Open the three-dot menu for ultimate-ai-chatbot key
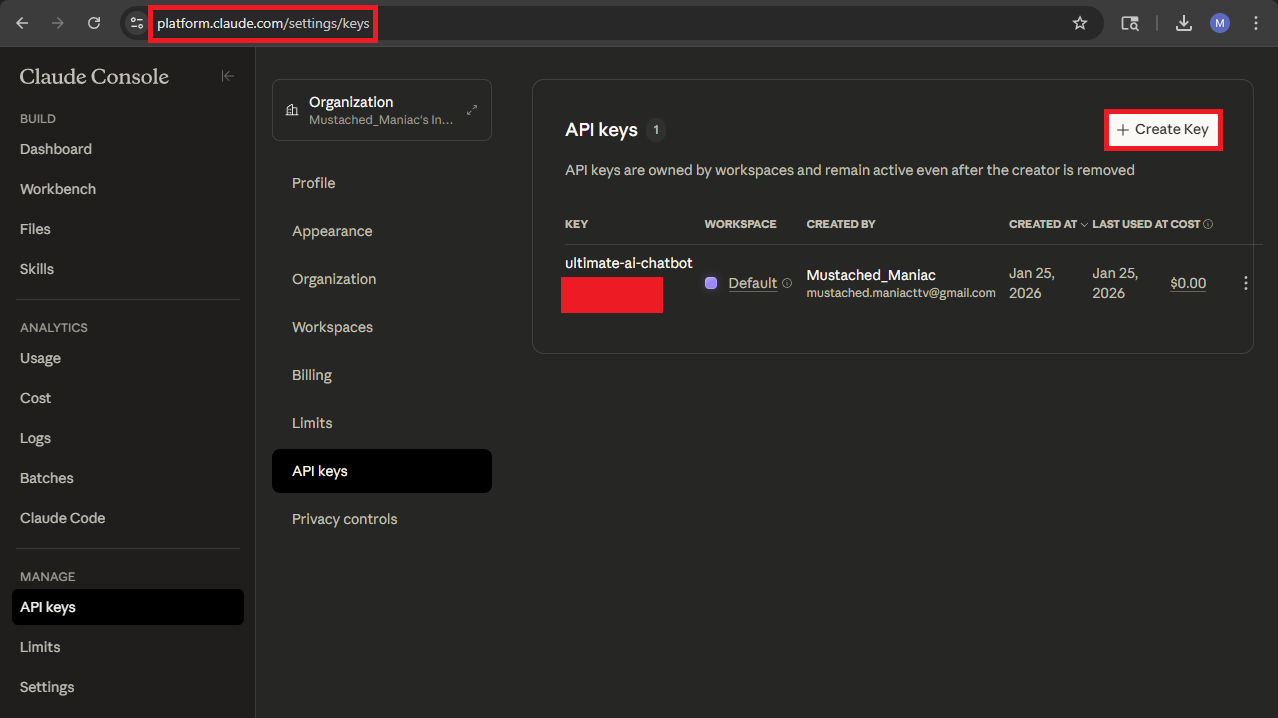Viewport: 1278px width, 718px height. pyautogui.click(x=1245, y=283)
